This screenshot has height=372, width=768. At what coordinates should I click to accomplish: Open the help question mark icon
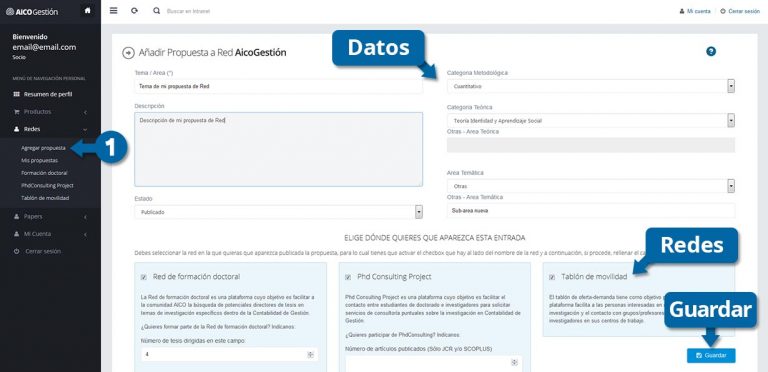point(711,51)
